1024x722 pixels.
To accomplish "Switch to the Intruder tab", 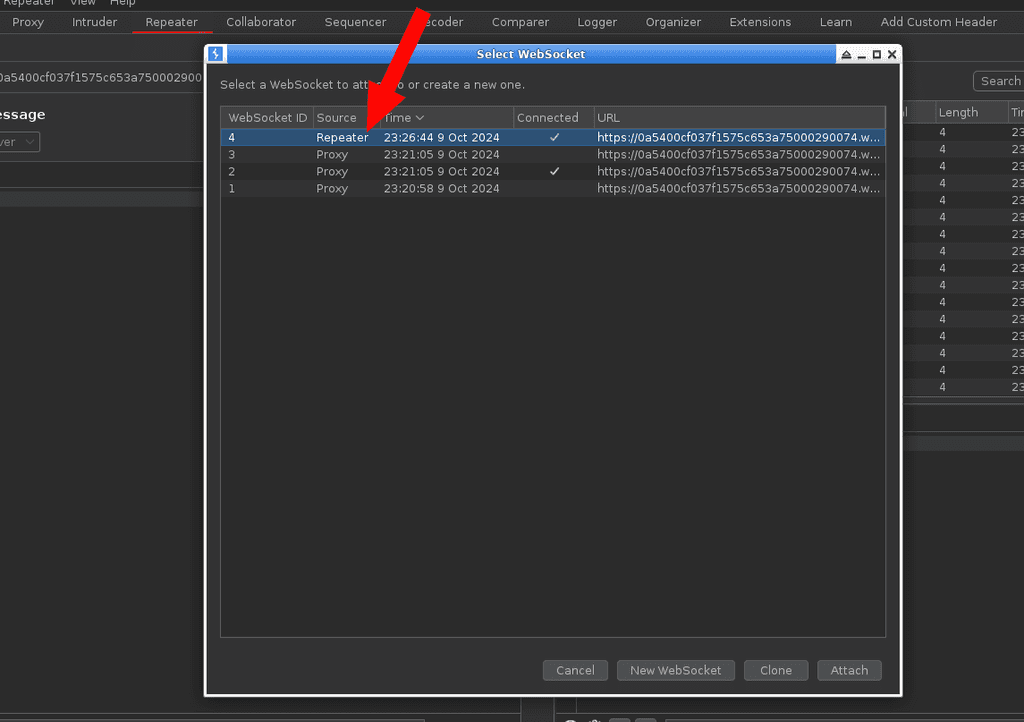I will pyautogui.click(x=94, y=22).
